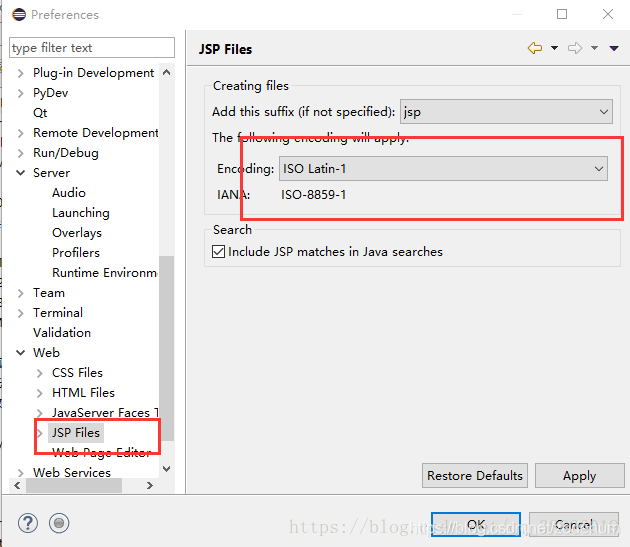Select Profilers under Server
Image resolution: width=630 pixels, height=547 pixels.
point(76,252)
